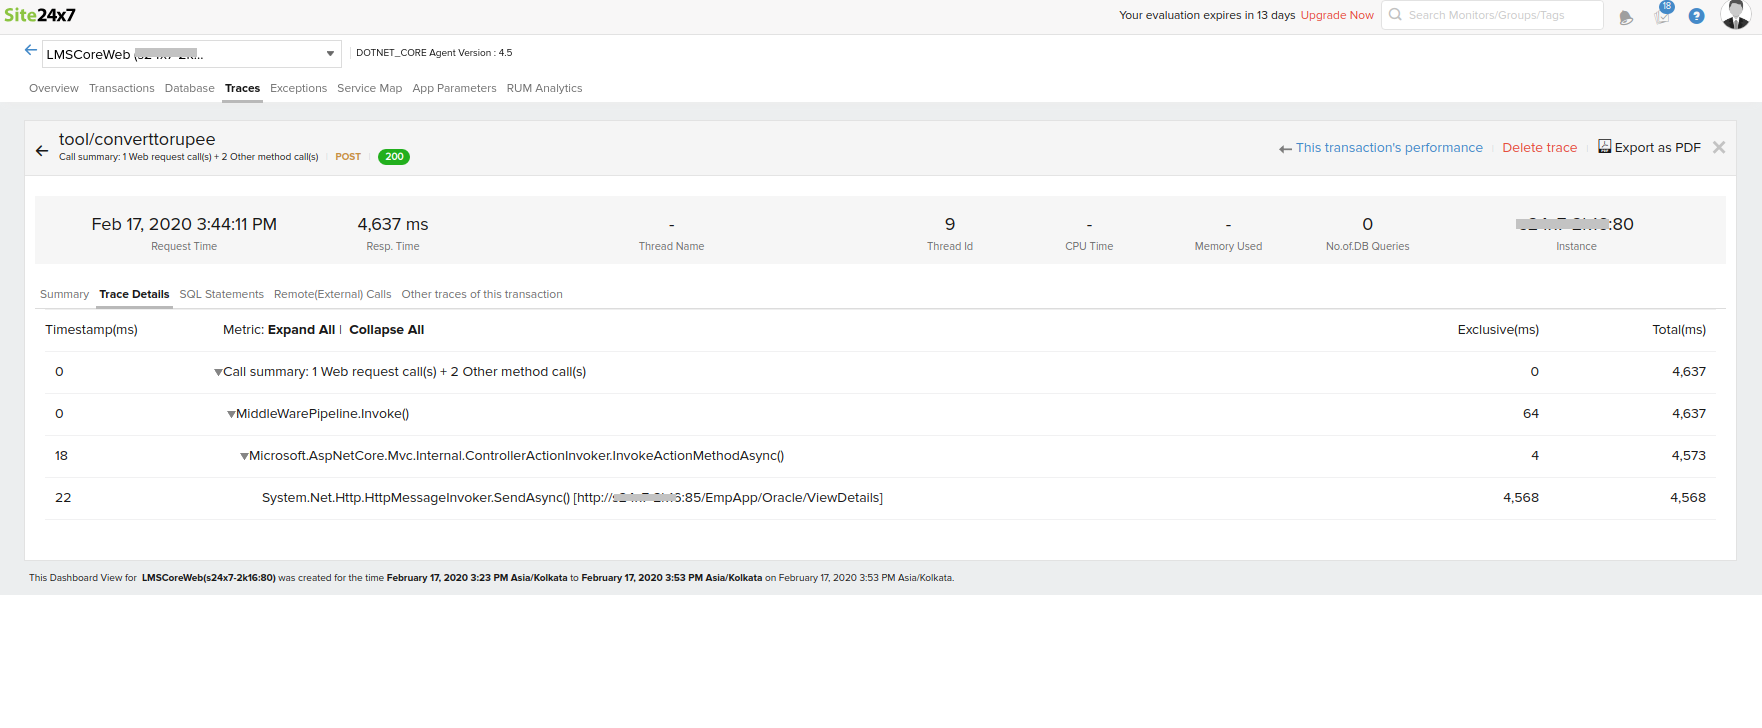
Task: Click the Site24x7 logo
Action: click(40, 15)
